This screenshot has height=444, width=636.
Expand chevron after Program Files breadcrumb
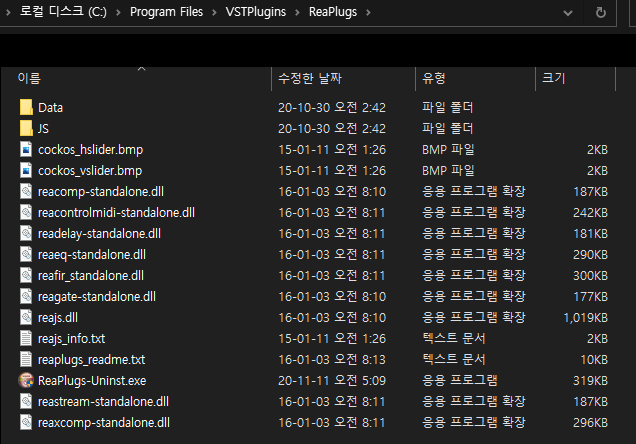(214, 13)
